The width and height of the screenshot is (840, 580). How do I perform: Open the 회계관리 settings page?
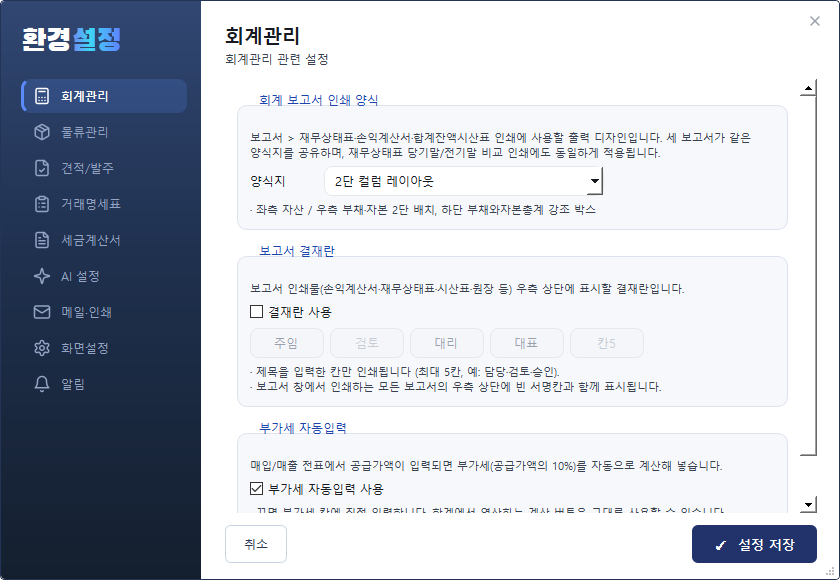click(104, 96)
